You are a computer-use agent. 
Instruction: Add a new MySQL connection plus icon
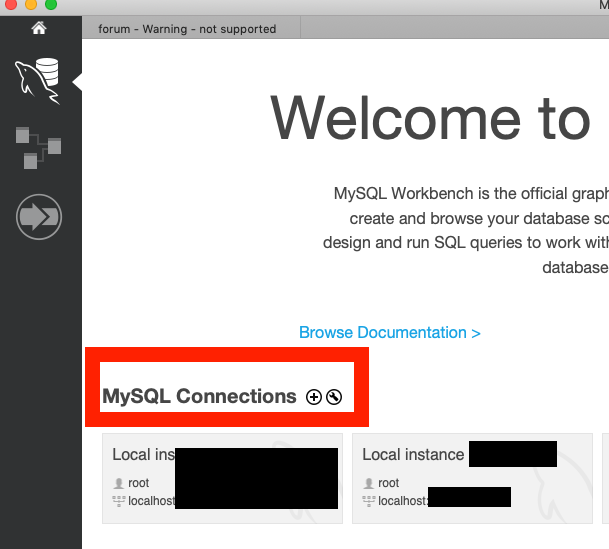coord(314,397)
